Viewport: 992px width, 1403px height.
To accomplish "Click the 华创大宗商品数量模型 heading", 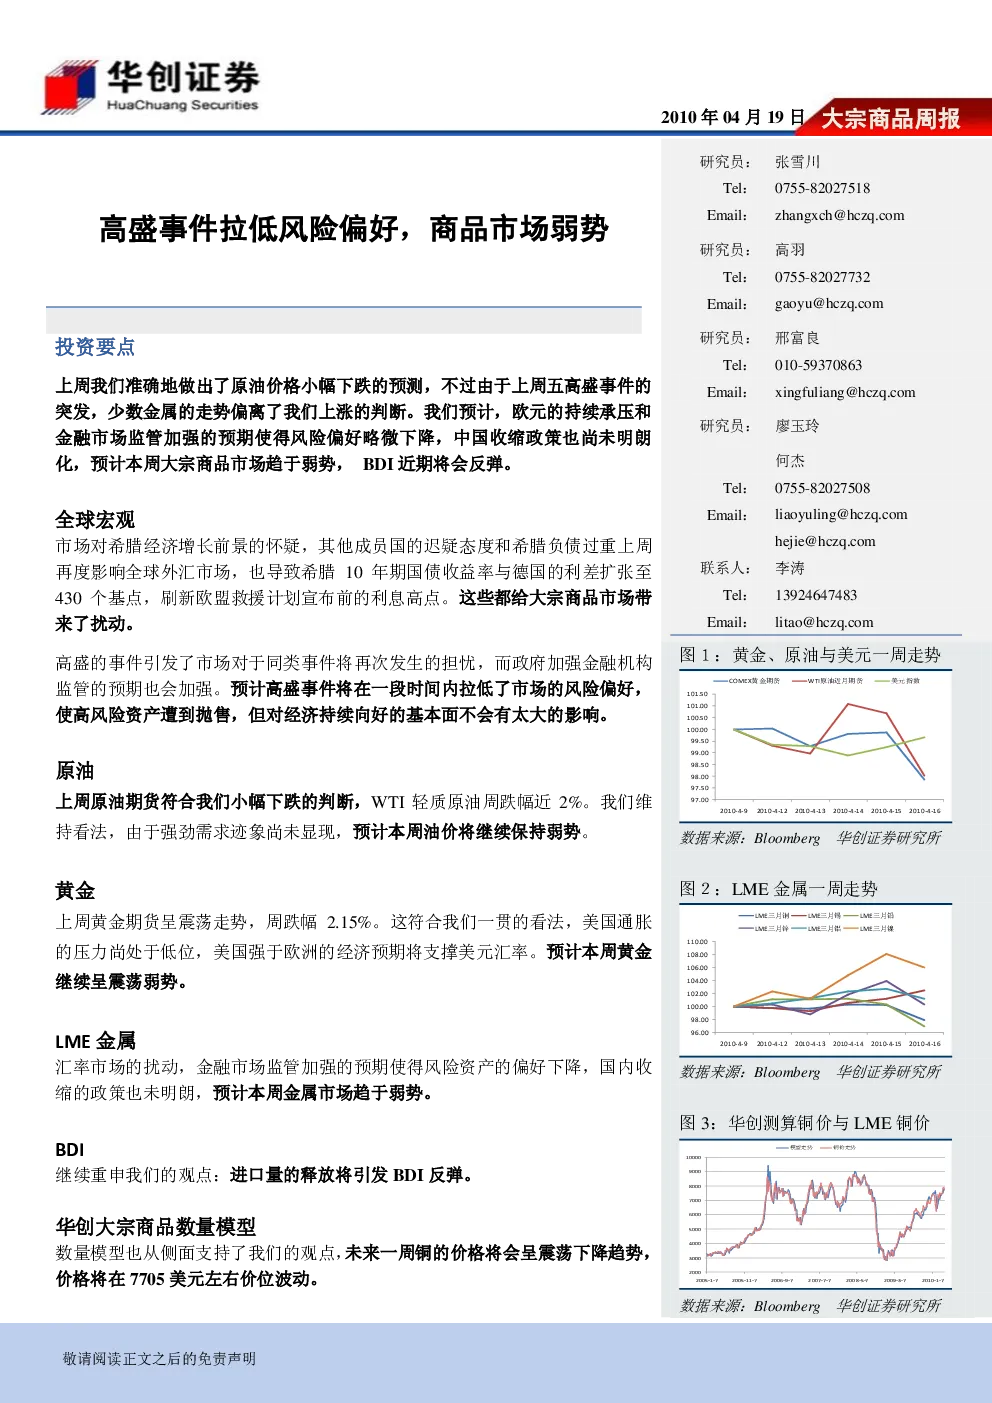I will [155, 1227].
